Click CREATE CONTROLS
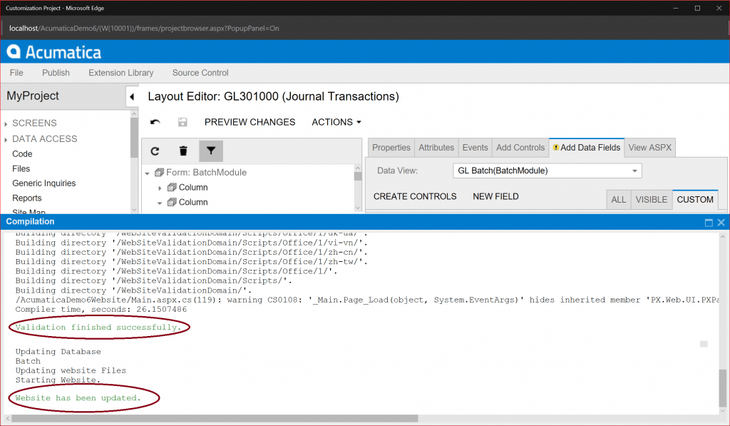The width and height of the screenshot is (730, 426). [415, 196]
